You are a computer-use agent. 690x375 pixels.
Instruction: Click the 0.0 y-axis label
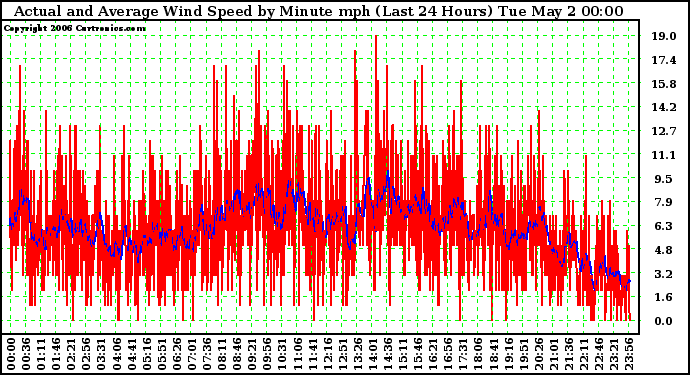point(664,321)
